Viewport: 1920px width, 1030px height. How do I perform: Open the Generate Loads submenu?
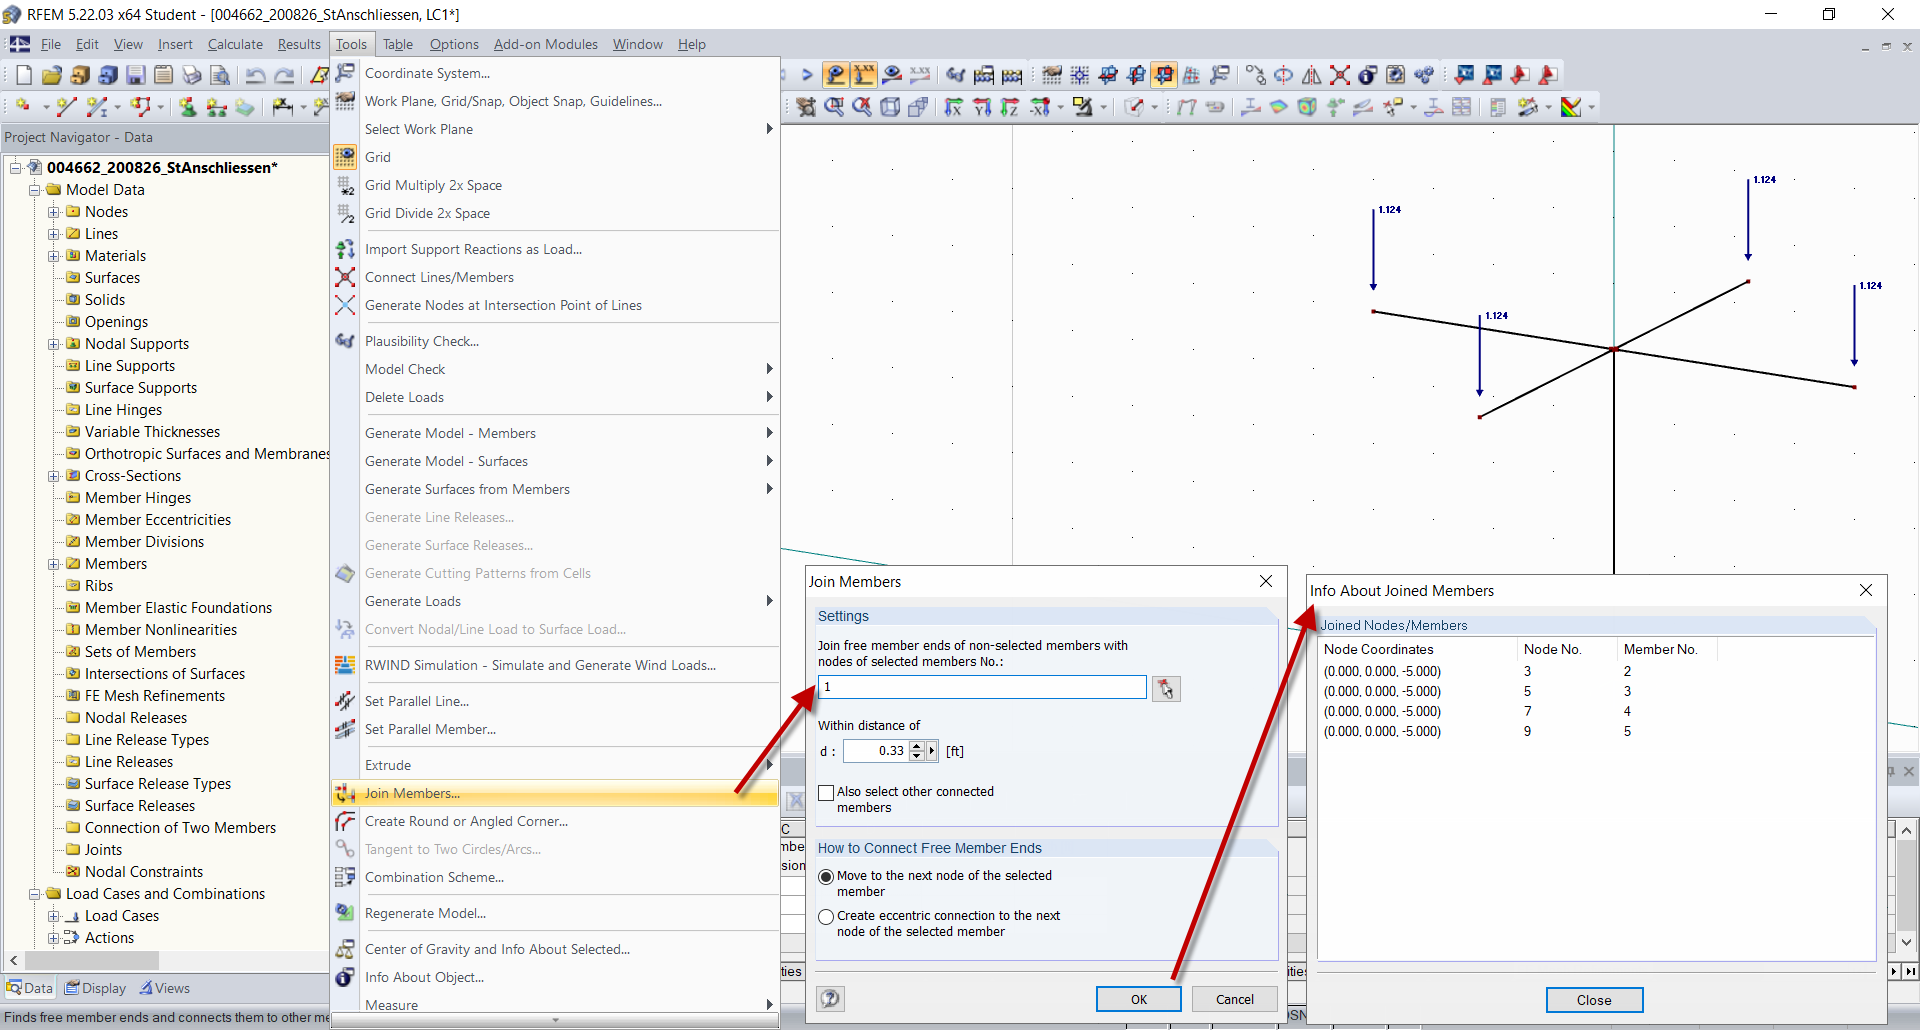[555, 601]
